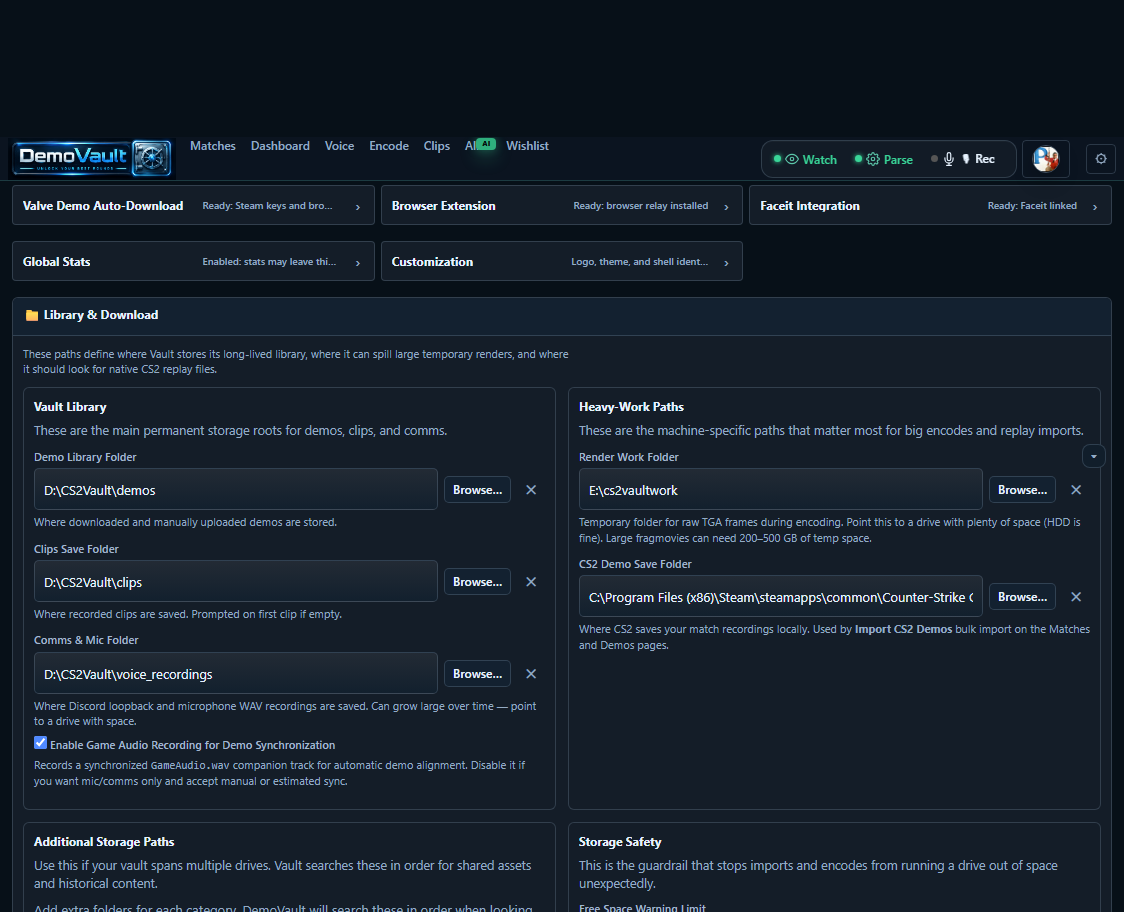
Task: Open the settings gear icon
Action: tap(1100, 159)
